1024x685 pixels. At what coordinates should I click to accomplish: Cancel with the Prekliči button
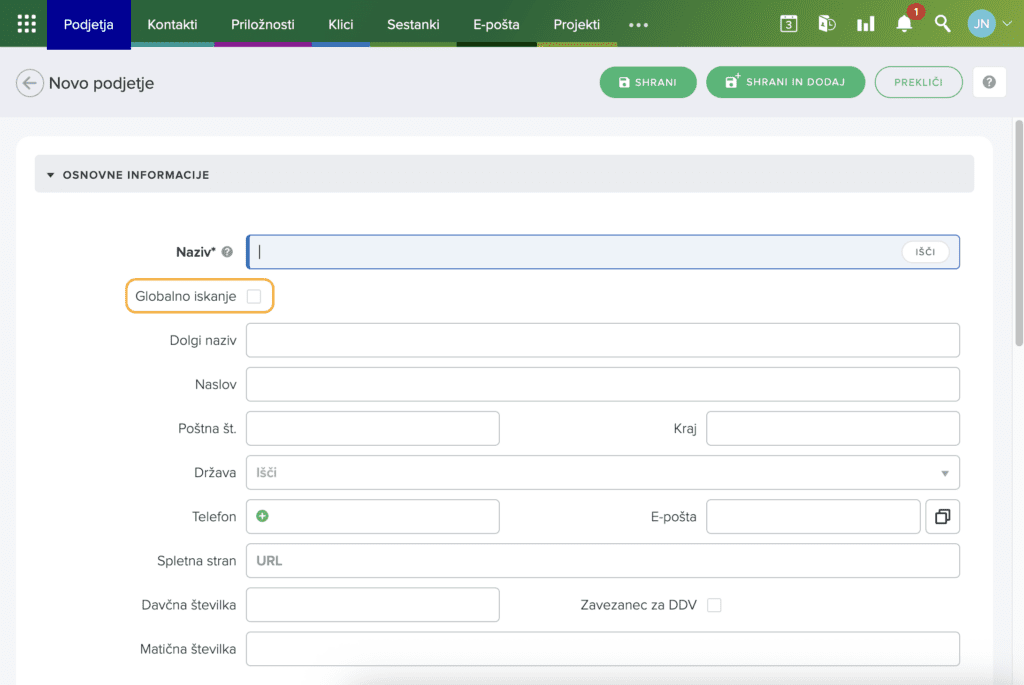[x=918, y=83]
